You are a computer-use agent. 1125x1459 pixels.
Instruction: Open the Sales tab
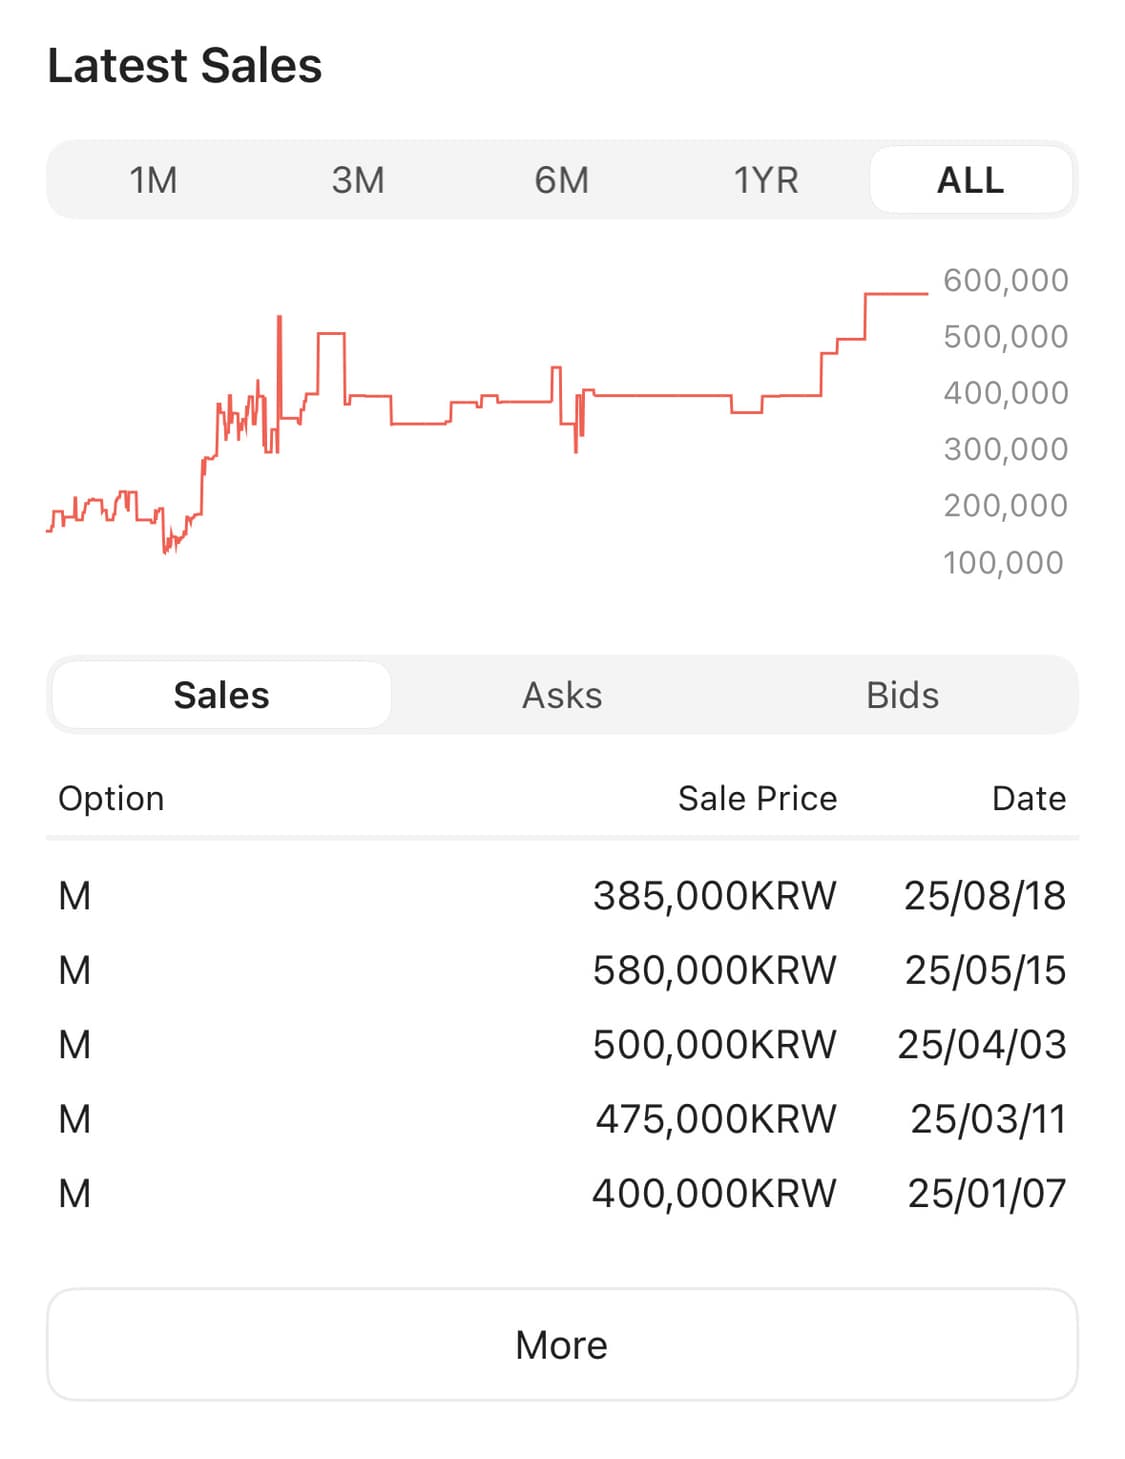tap(221, 695)
